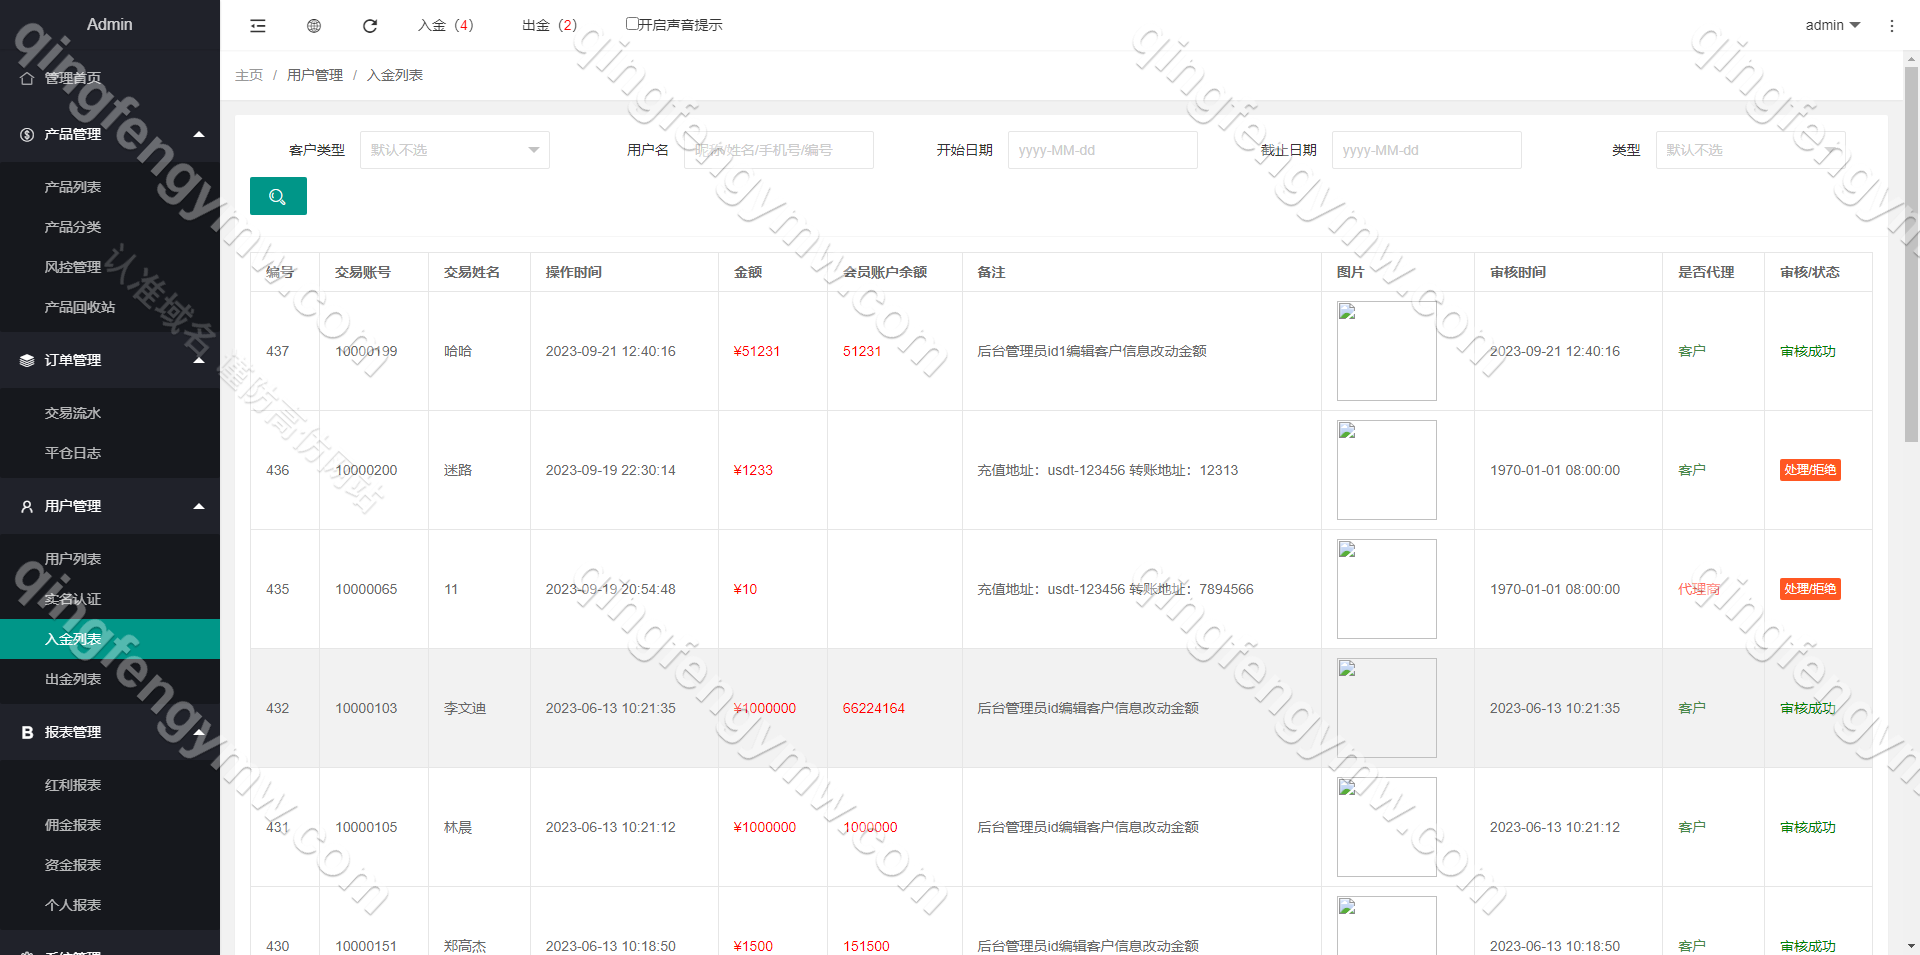Click the 金额 column header
Screen dimensions: 1920x955
pyautogui.click(x=748, y=272)
